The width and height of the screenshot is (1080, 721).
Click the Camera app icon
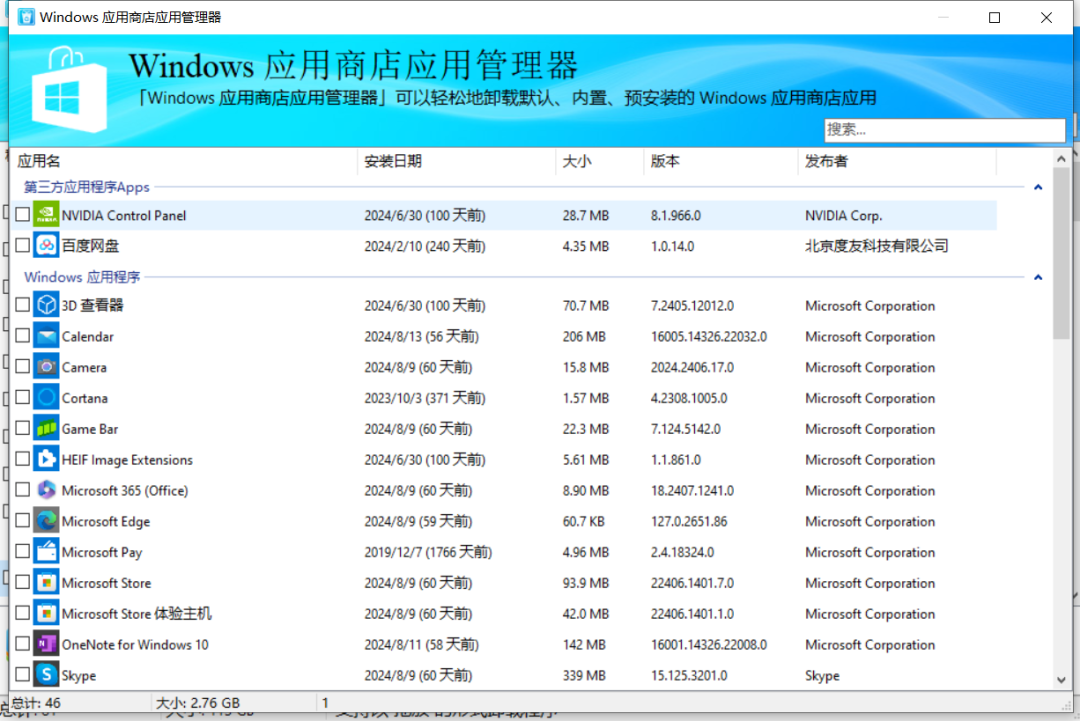coord(46,367)
